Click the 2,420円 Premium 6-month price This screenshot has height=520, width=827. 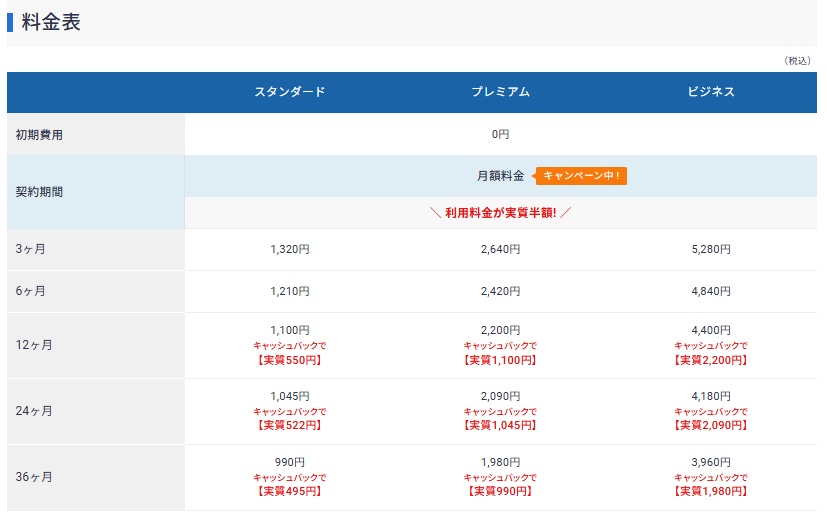[500, 291]
